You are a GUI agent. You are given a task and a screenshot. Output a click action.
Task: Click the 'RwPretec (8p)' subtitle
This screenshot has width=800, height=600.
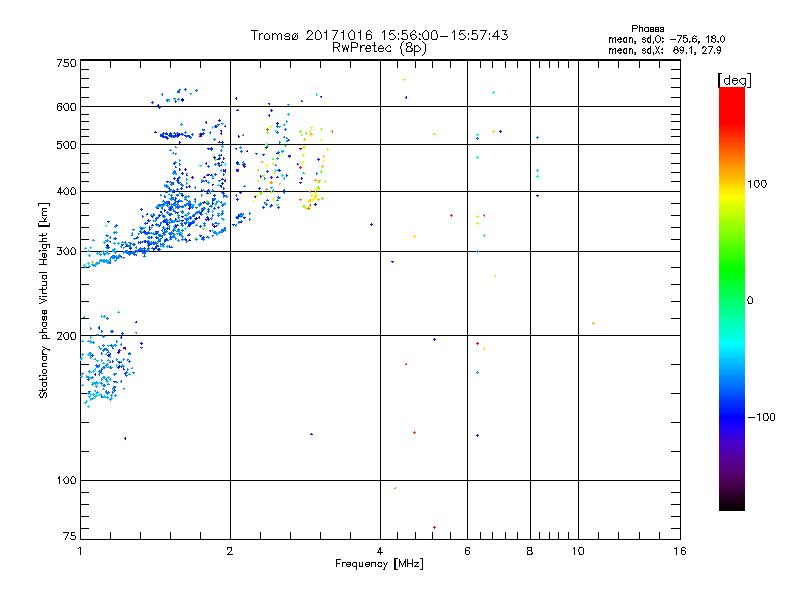[x=379, y=48]
